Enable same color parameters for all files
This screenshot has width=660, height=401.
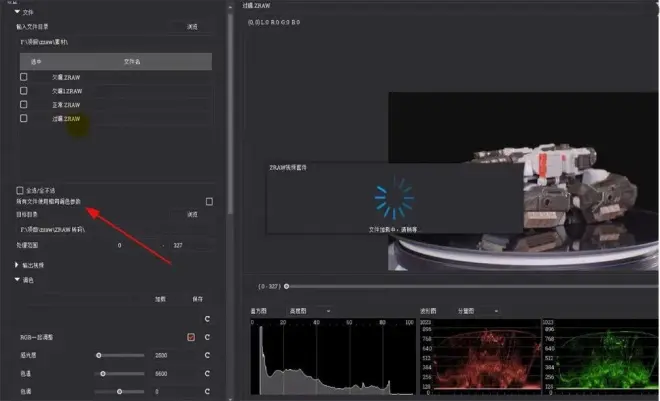[x=209, y=202]
